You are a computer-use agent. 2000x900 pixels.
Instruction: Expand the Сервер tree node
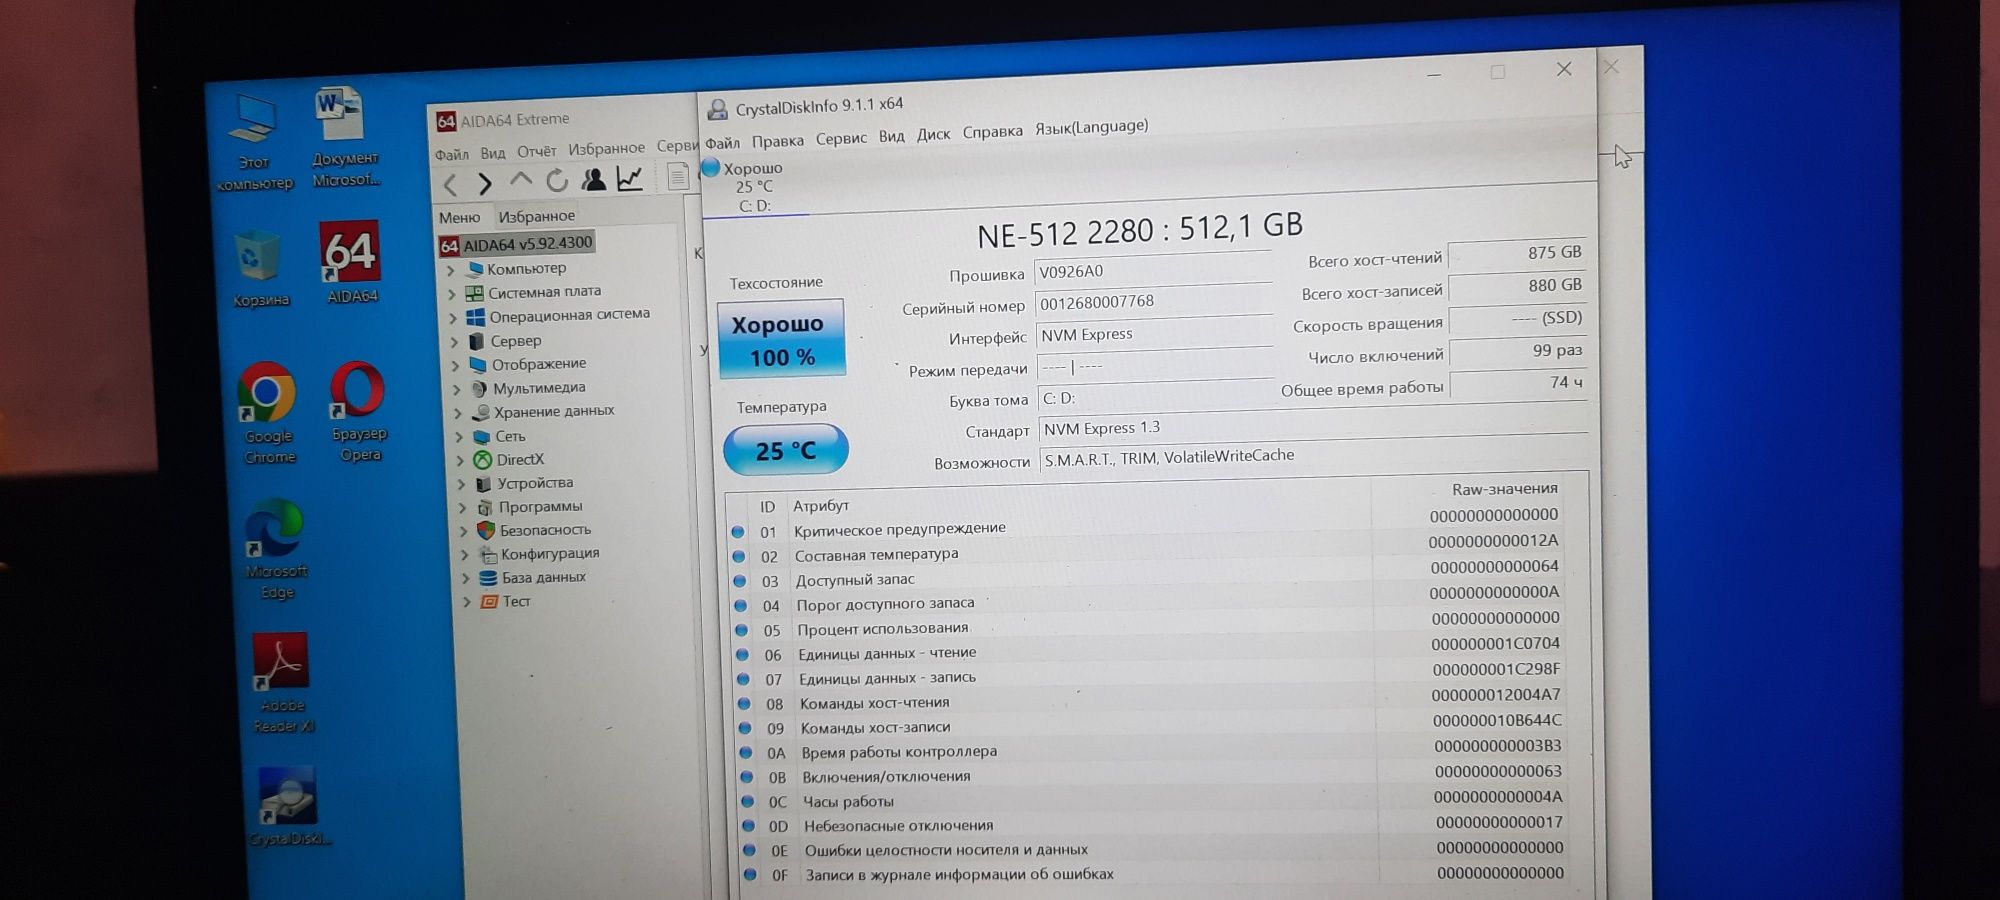coord(454,342)
